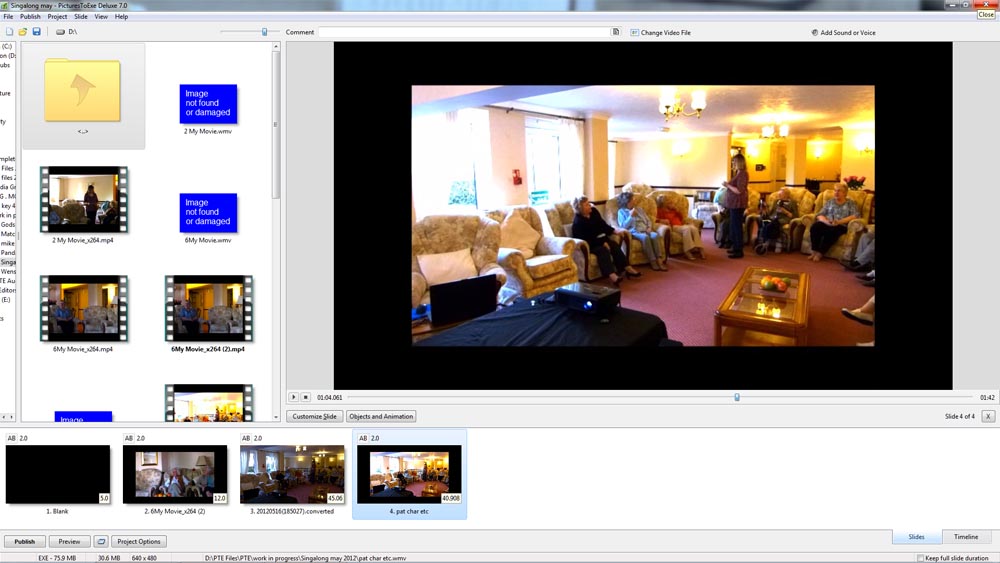This screenshot has height=563, width=1000.
Task: Enable Keep full slide duration checkbox
Action: point(920,558)
